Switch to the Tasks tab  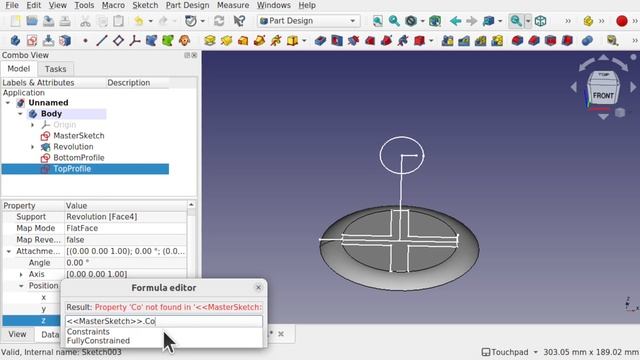pos(56,69)
